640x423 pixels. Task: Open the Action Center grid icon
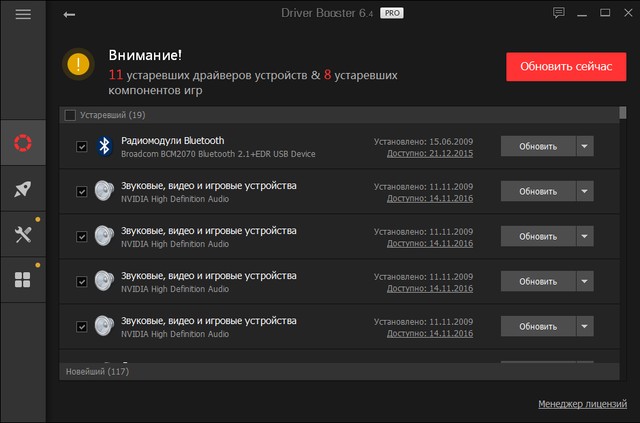[23, 279]
